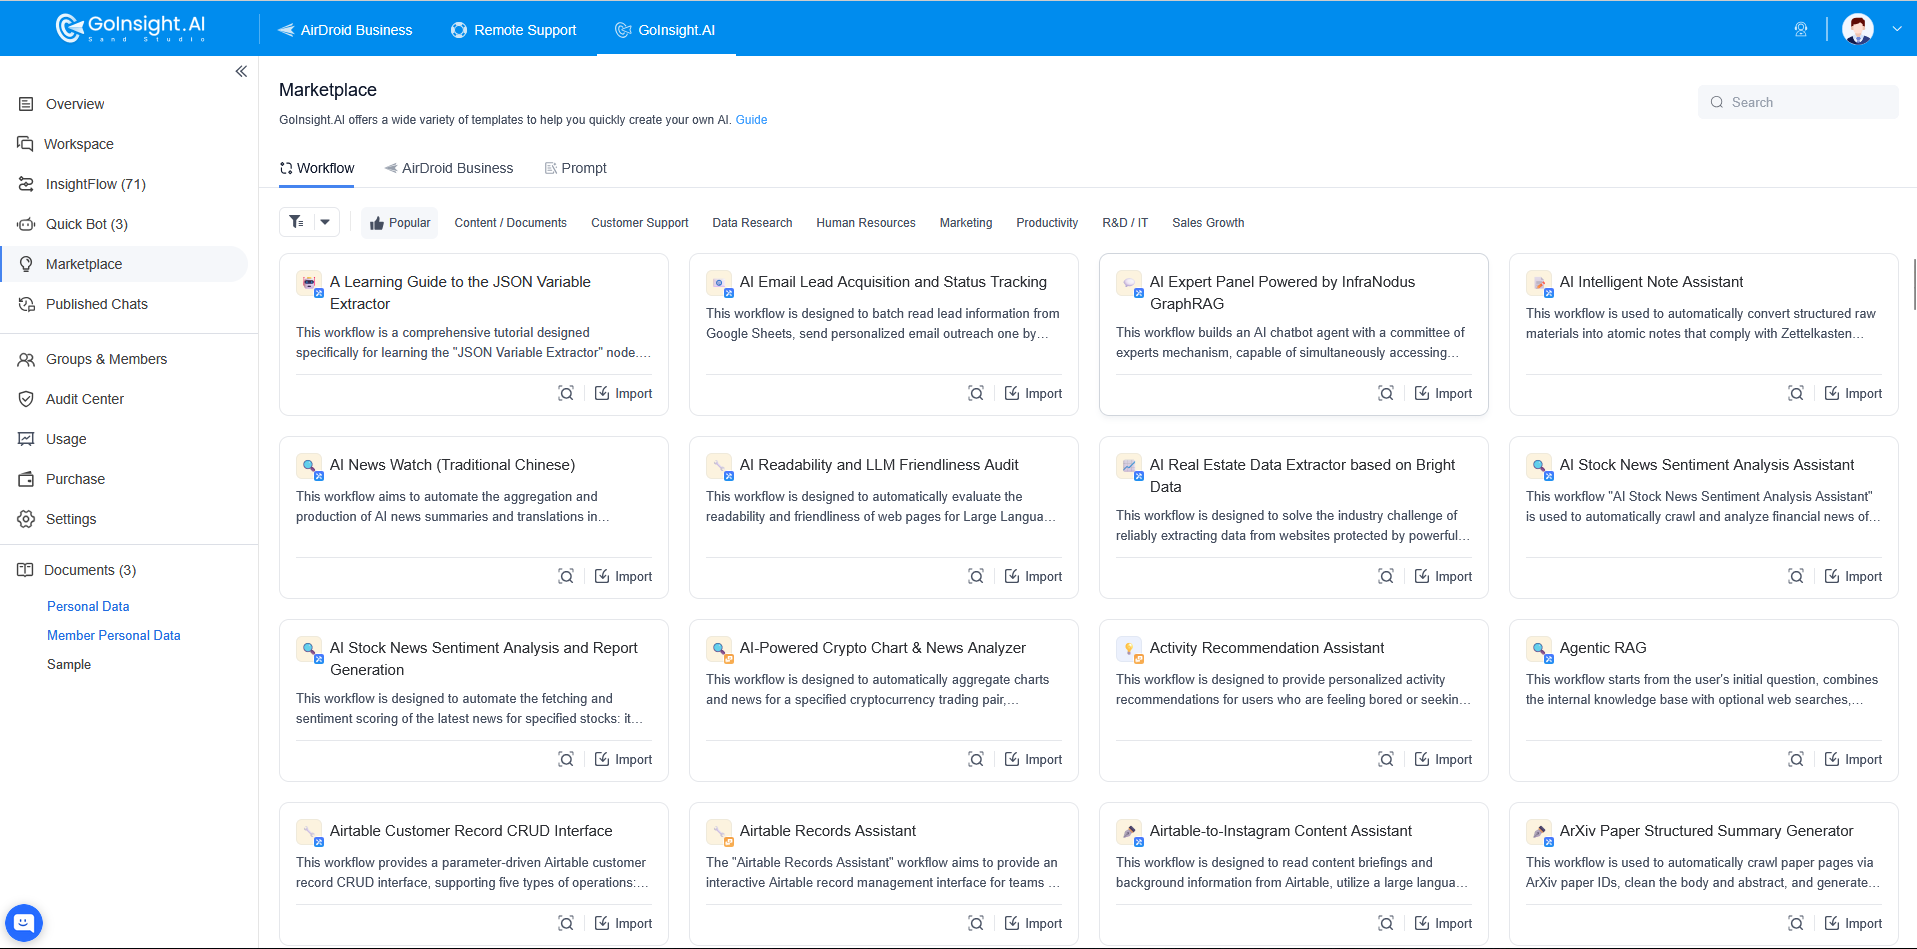
Task: Switch to the Prompt tab
Action: click(x=575, y=168)
